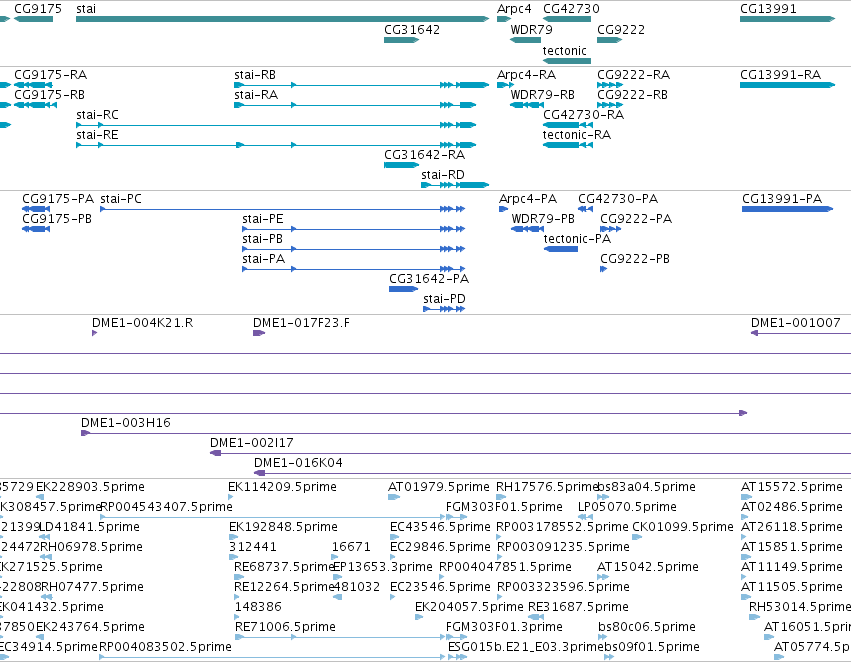The height and width of the screenshot is (662, 851).
Task: Select the CK01099.5prime EST label
Action: [x=683, y=527]
